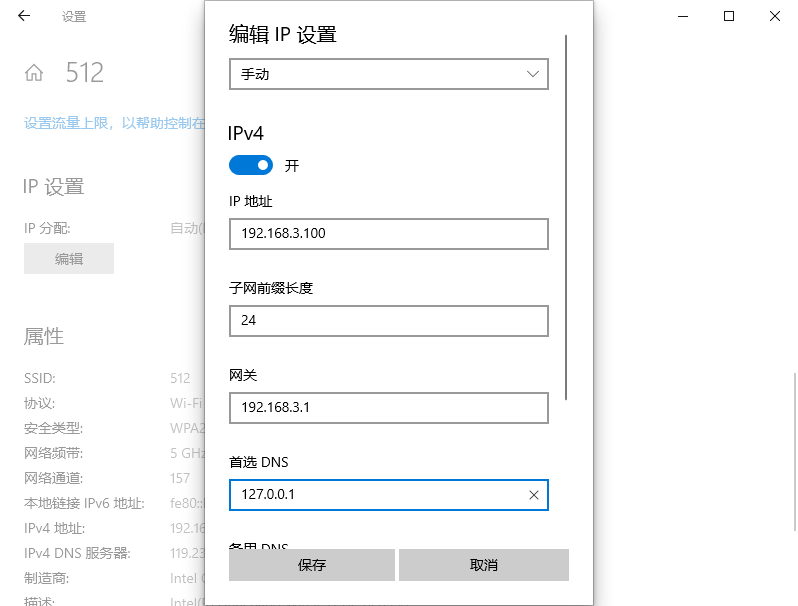Click the back arrow in Settings
The height and width of the screenshot is (606, 798).
pos(24,16)
